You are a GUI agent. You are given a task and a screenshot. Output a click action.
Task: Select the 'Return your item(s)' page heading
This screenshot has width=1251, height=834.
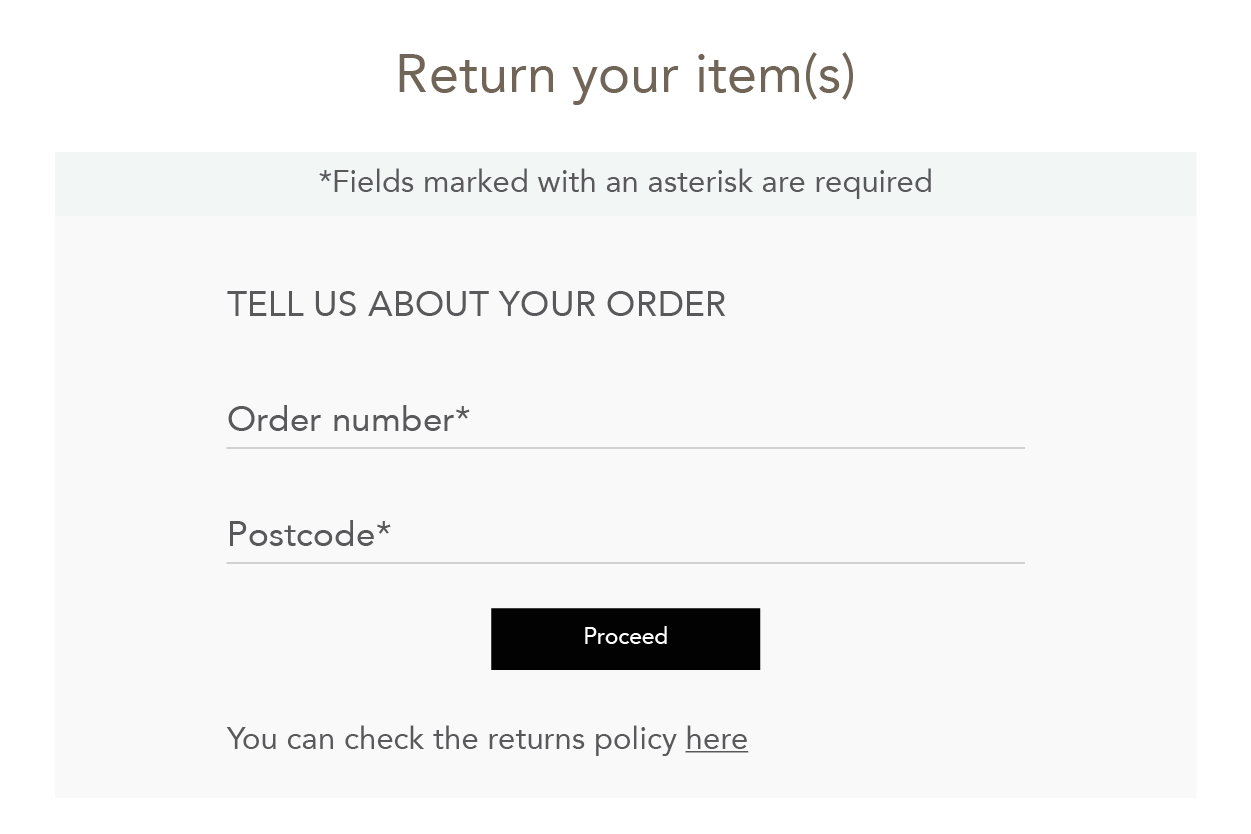click(625, 75)
